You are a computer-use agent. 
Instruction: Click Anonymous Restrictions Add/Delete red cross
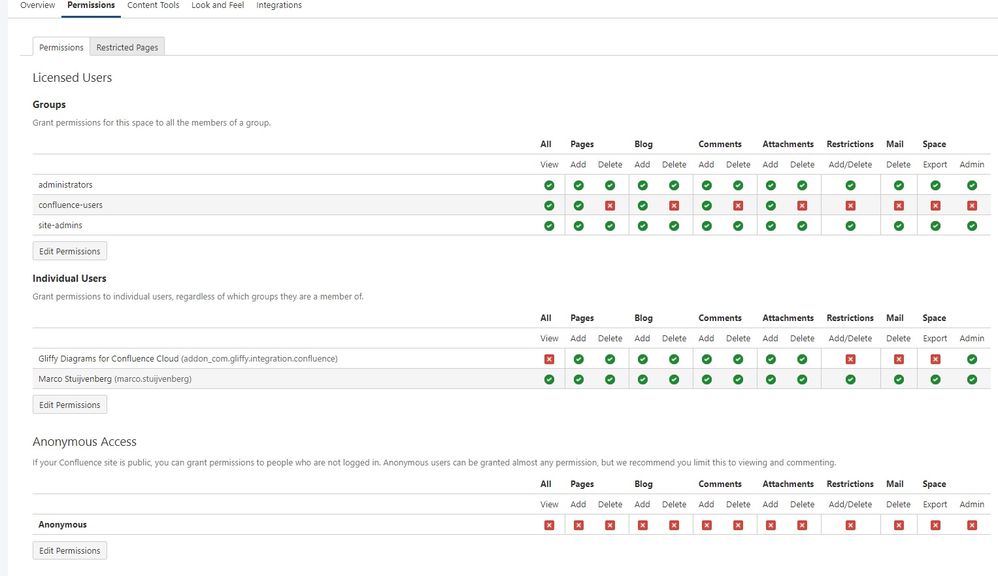click(850, 525)
